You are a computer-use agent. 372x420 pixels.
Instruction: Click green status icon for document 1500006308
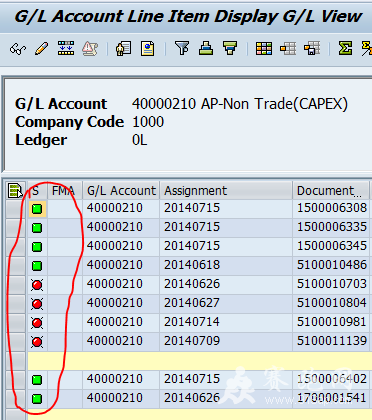pyautogui.click(x=37, y=209)
